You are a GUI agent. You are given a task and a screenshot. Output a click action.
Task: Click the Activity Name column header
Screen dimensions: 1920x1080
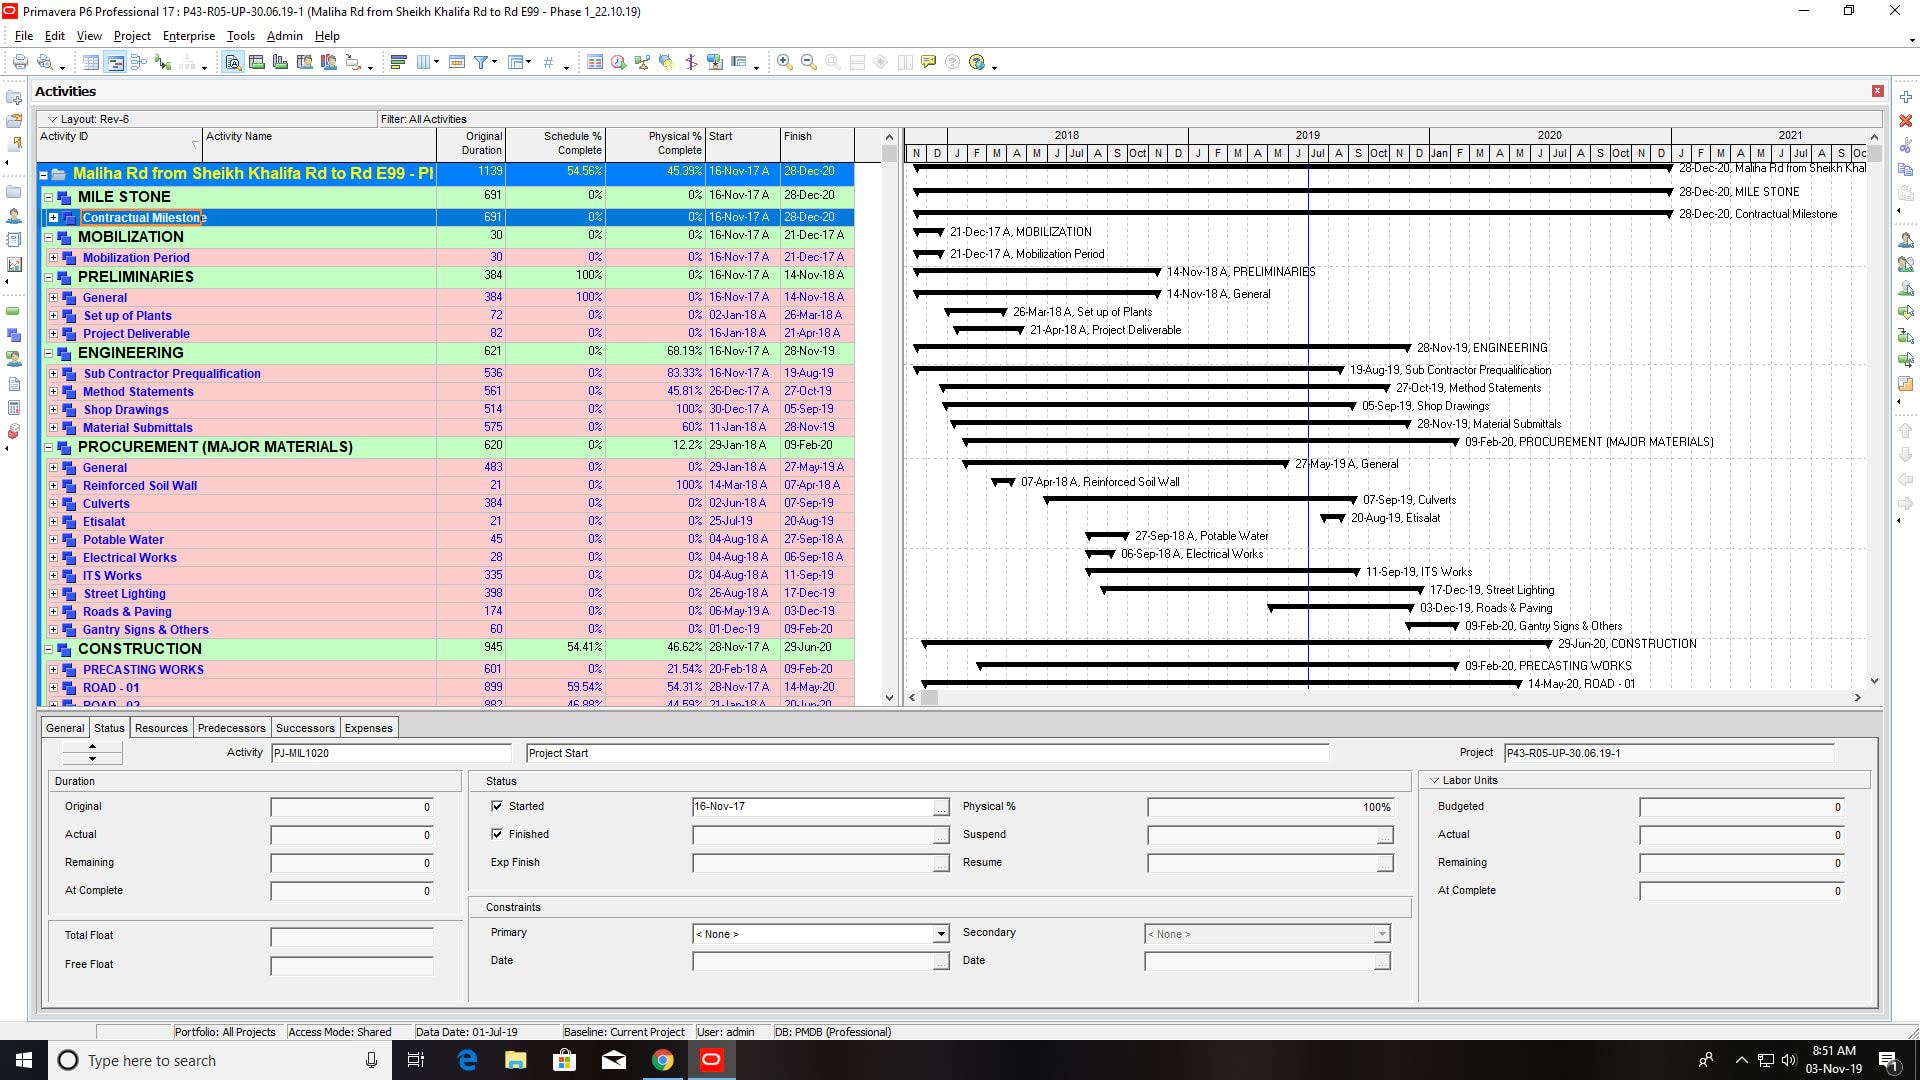click(320, 144)
